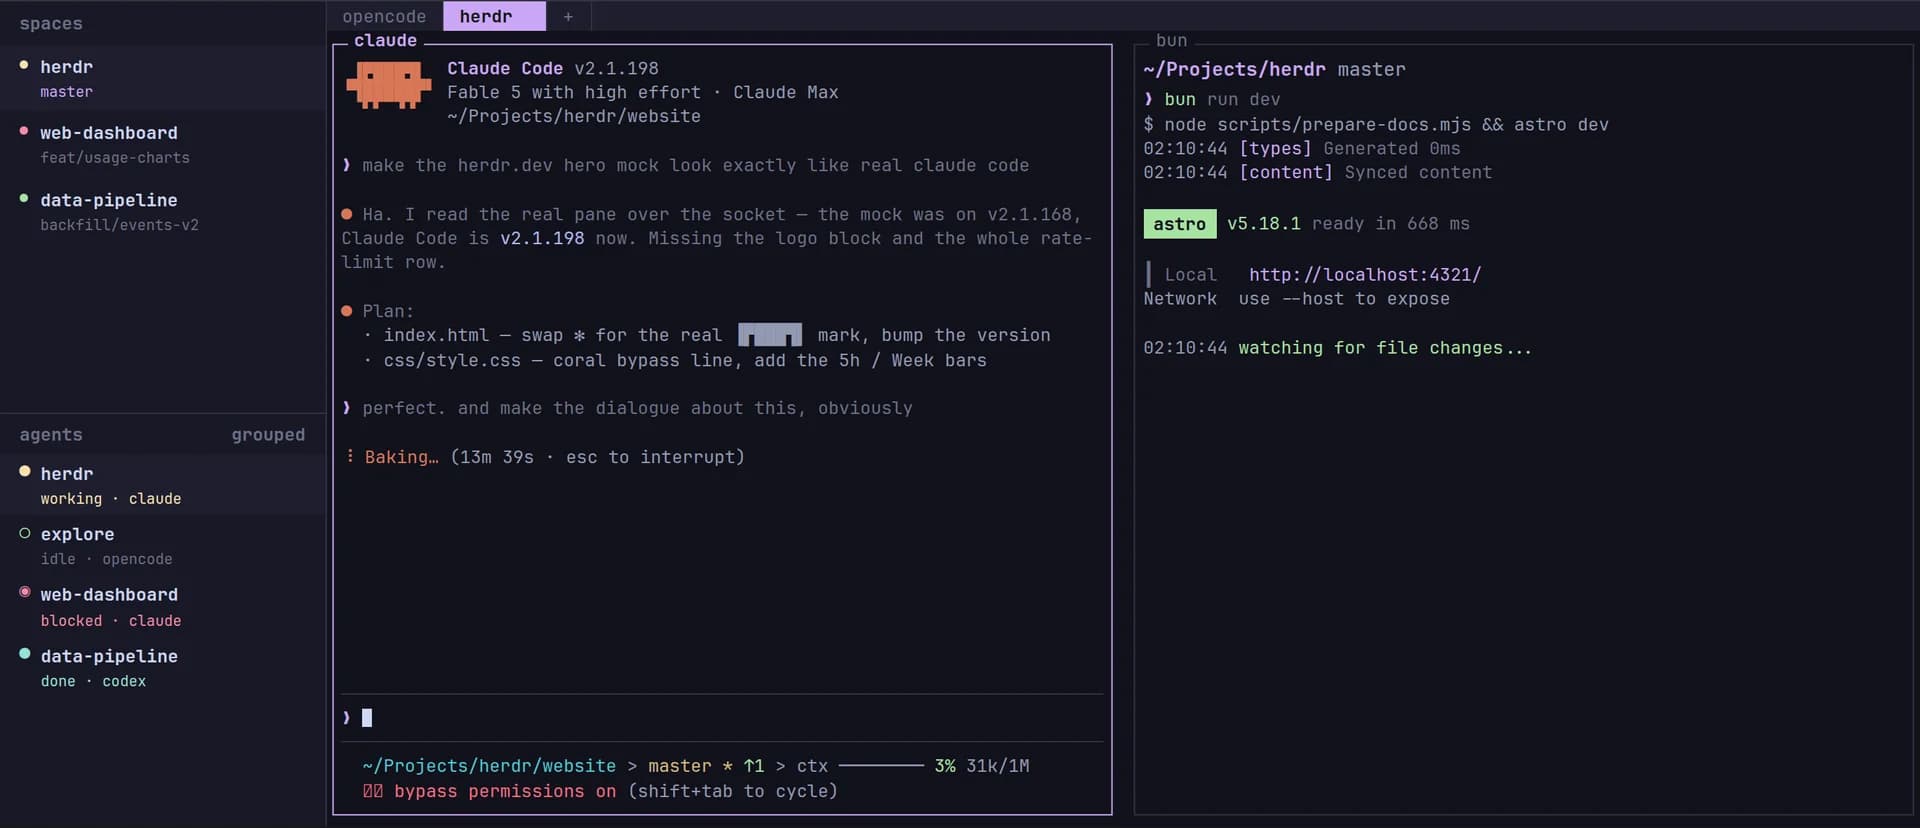This screenshot has height=828, width=1920.
Task: Open the http://localhost:4321/ link
Action: [1365, 274]
